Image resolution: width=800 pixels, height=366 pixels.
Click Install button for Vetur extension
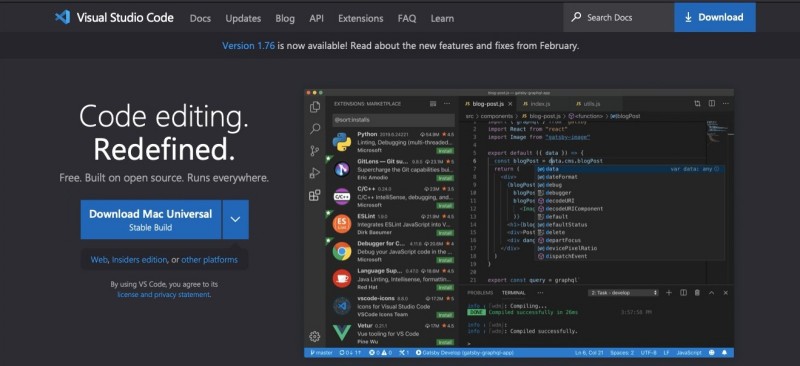click(445, 342)
